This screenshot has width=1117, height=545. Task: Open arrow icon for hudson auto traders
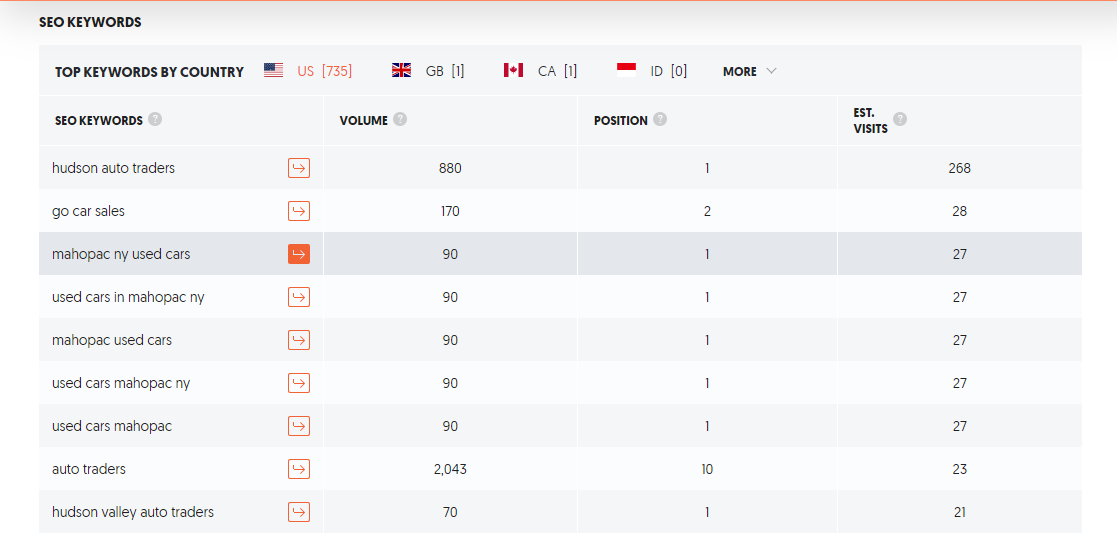click(299, 168)
